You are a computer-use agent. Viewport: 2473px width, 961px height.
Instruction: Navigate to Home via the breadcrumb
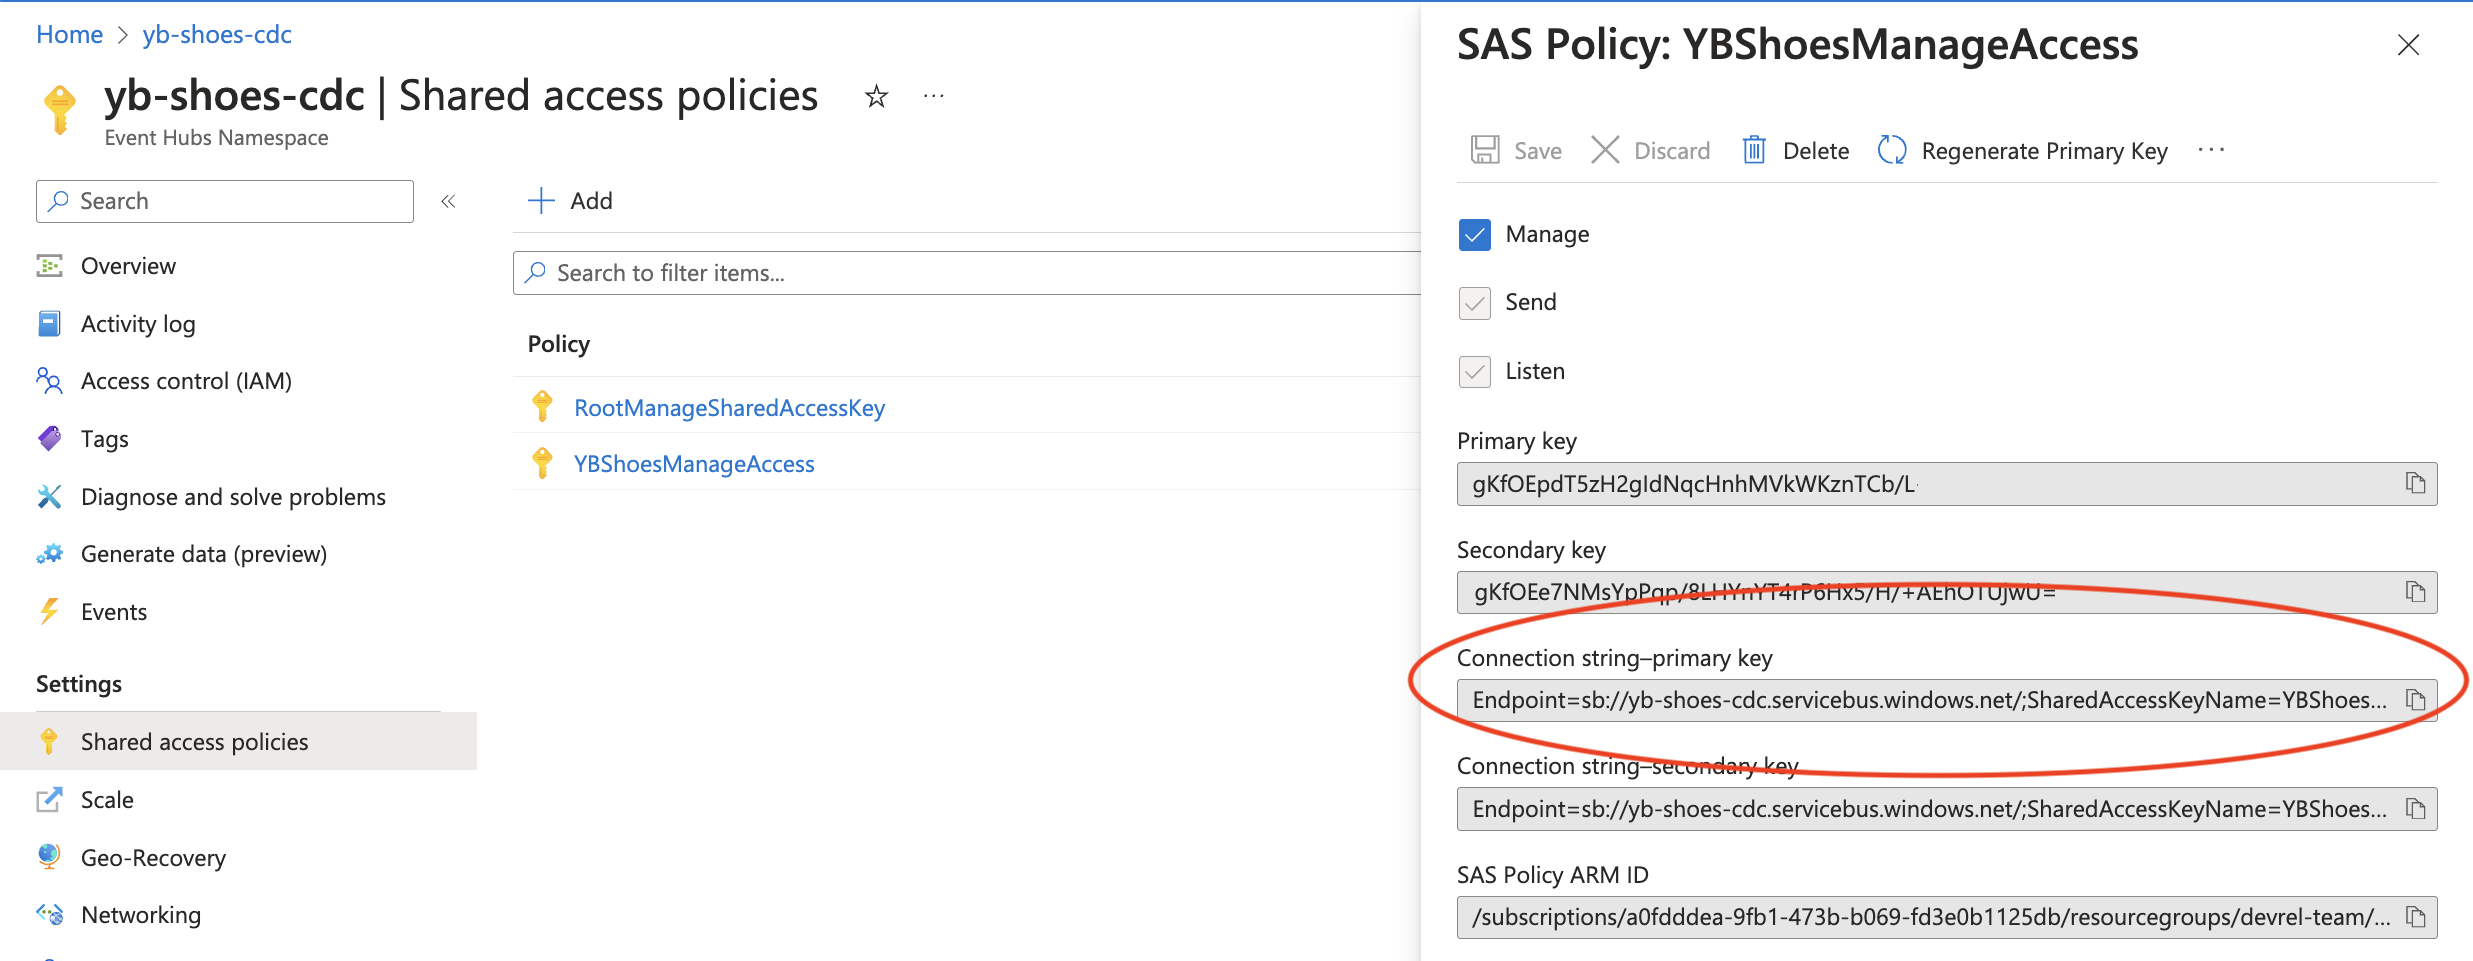68,33
